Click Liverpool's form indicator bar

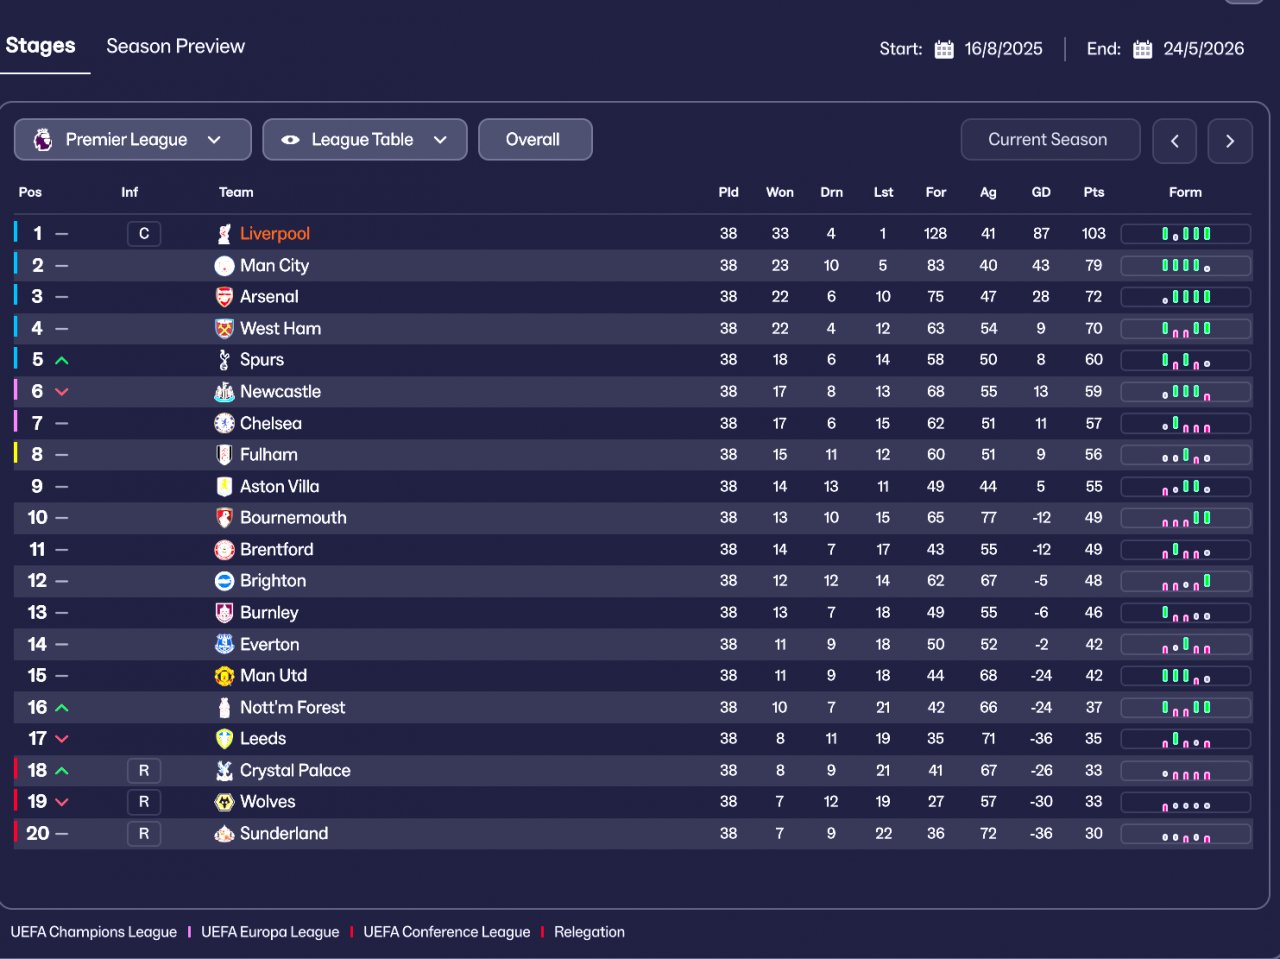pos(1185,234)
